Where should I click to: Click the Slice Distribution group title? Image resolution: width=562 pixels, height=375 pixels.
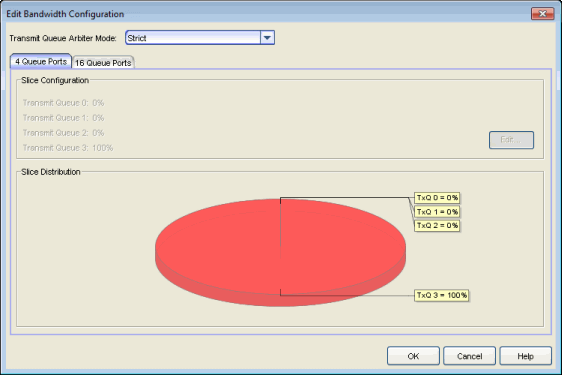click(51, 172)
